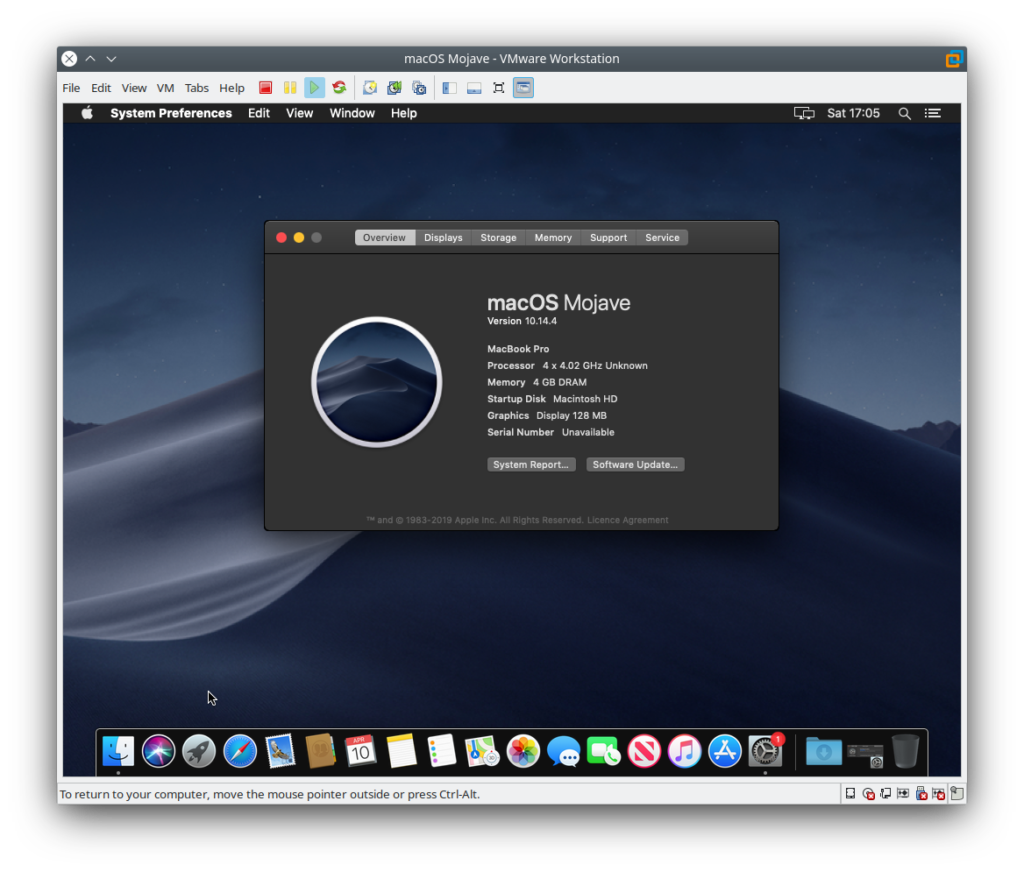1024x872 pixels.
Task: Launch Siri from the dock
Action: click(x=159, y=751)
